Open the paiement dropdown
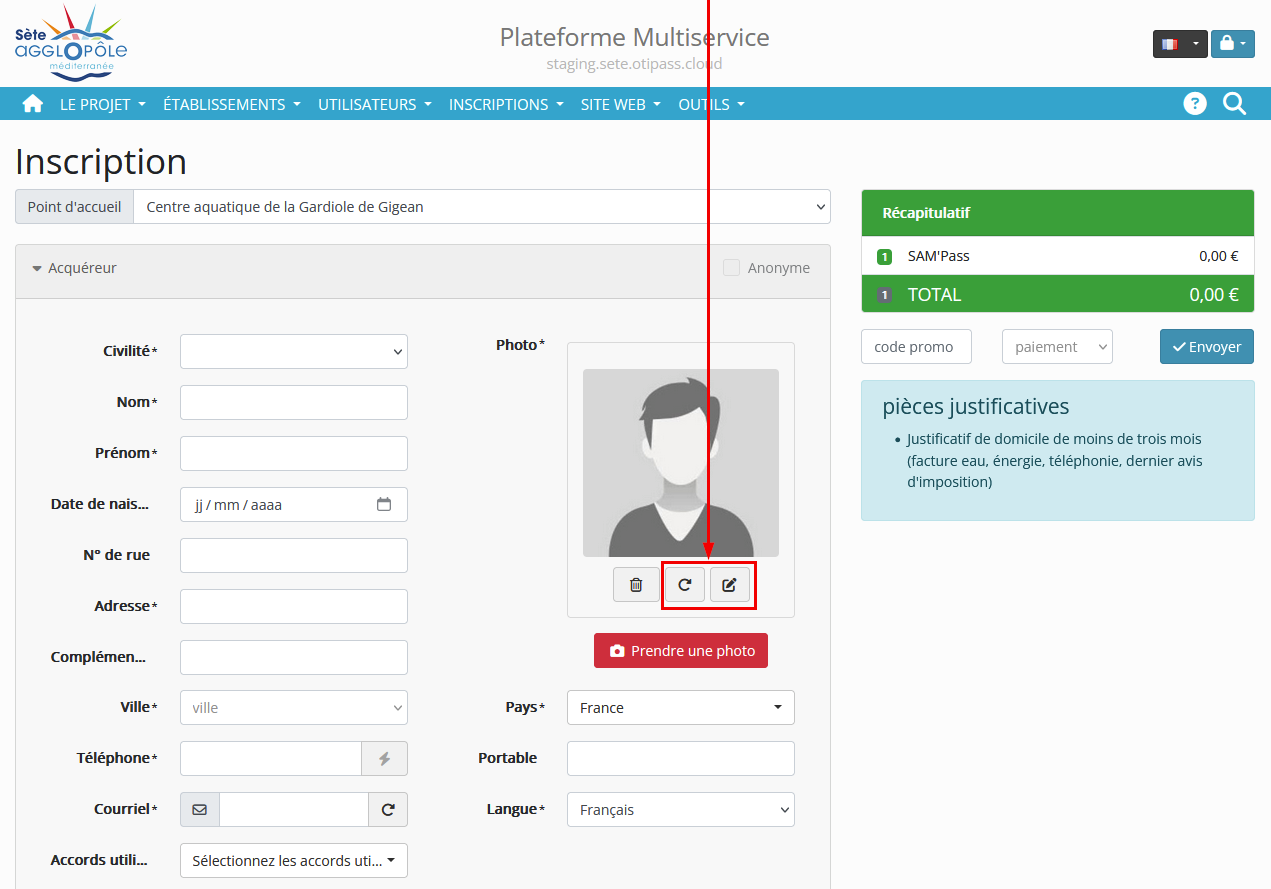Screen dimensions: 1271x889 pyautogui.click(x=1056, y=347)
